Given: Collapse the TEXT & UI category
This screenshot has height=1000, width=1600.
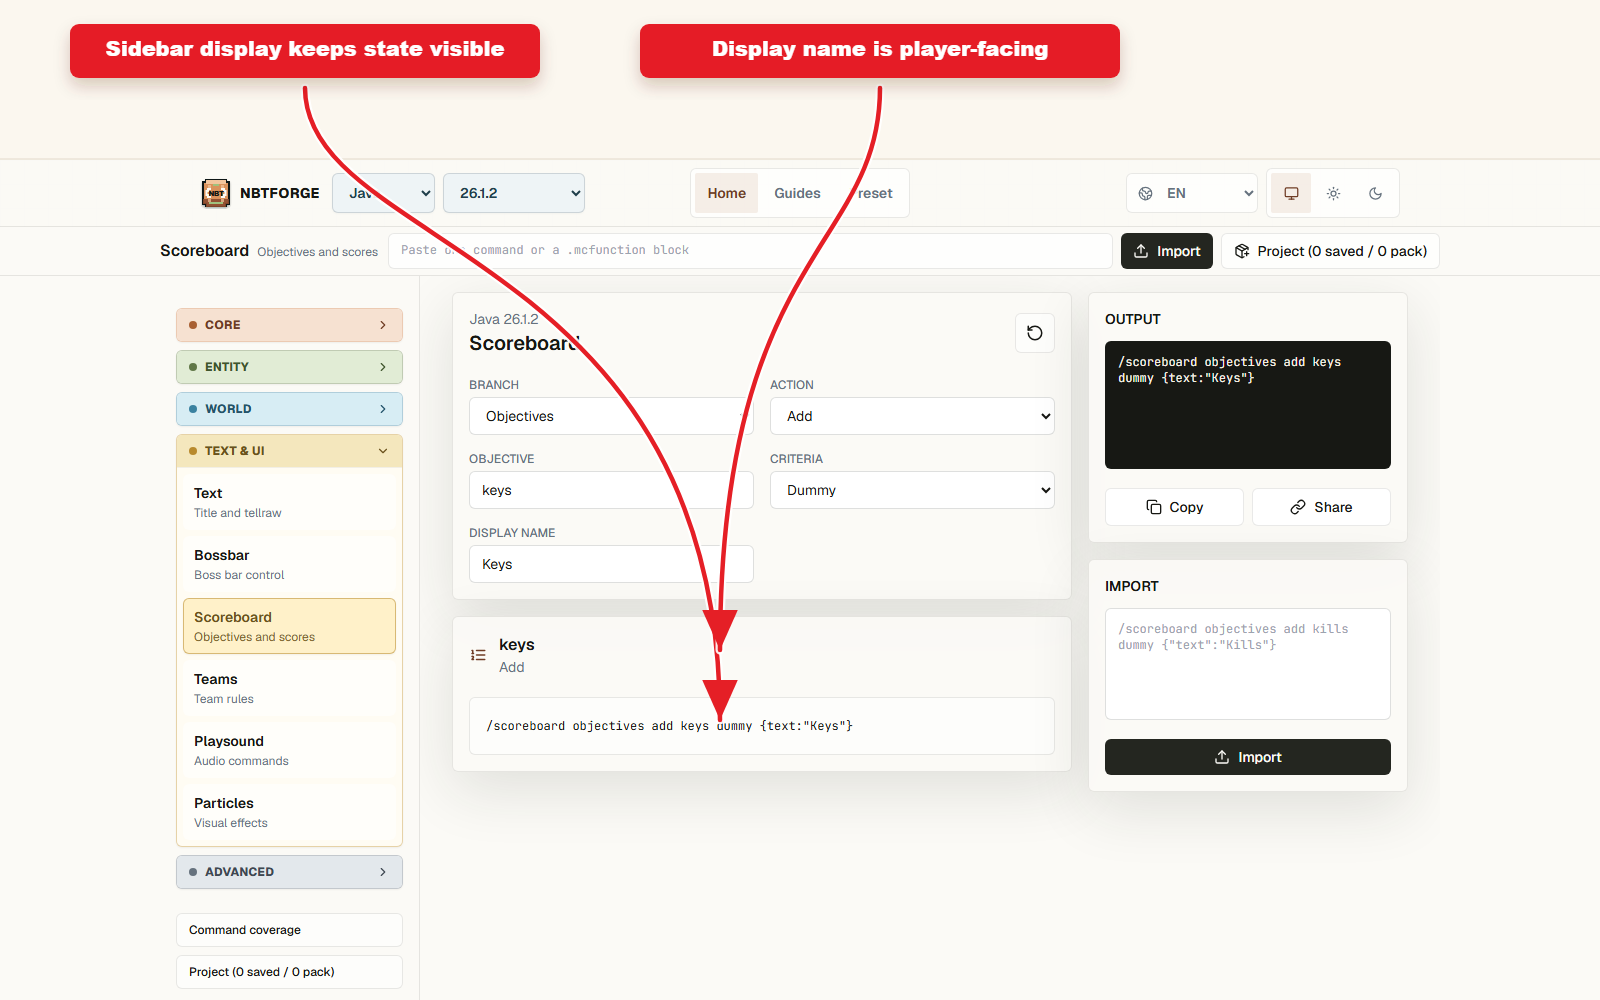Looking at the screenshot, I should pos(289,451).
